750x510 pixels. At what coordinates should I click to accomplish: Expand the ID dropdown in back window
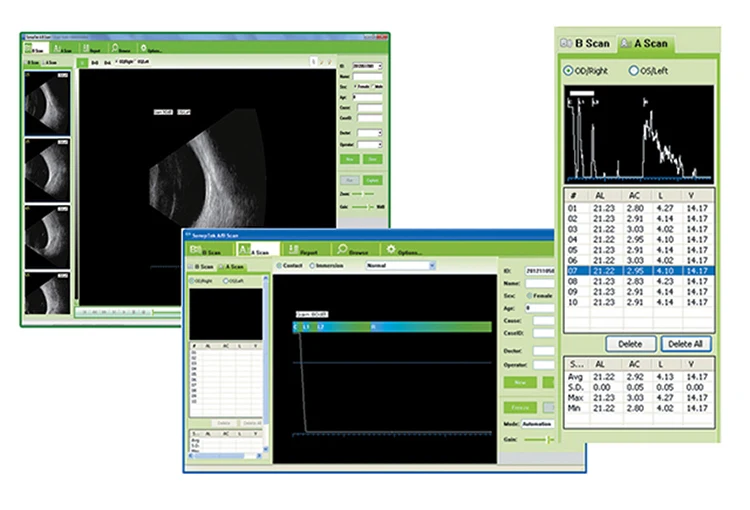[380, 66]
